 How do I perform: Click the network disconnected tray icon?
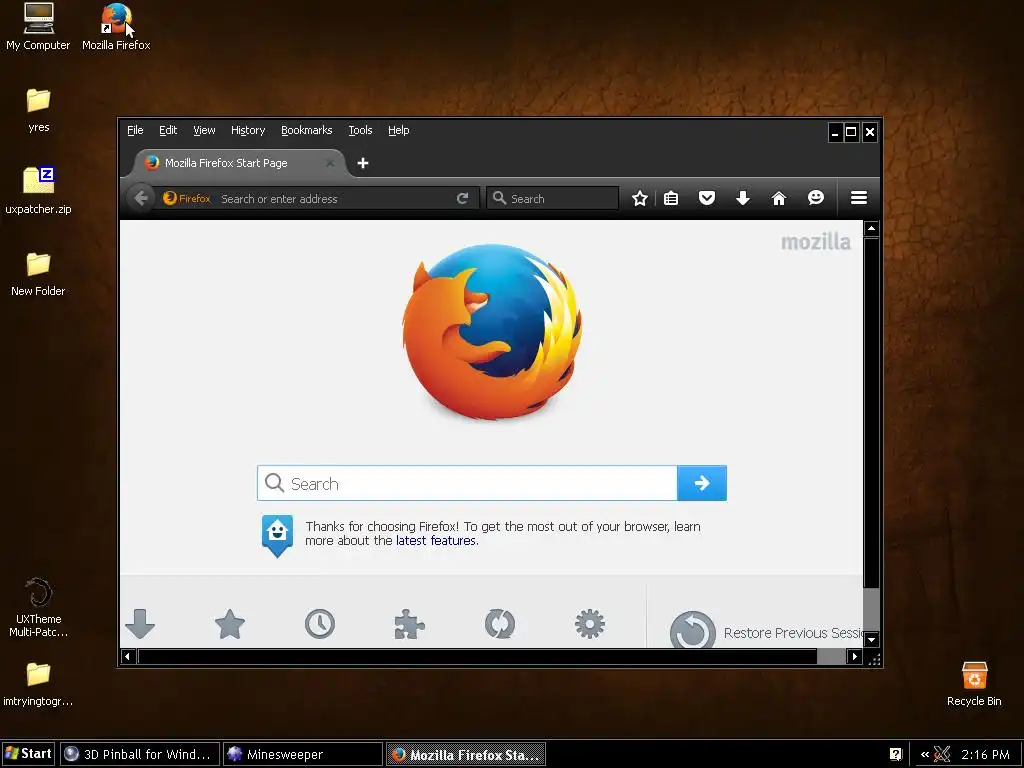942,754
